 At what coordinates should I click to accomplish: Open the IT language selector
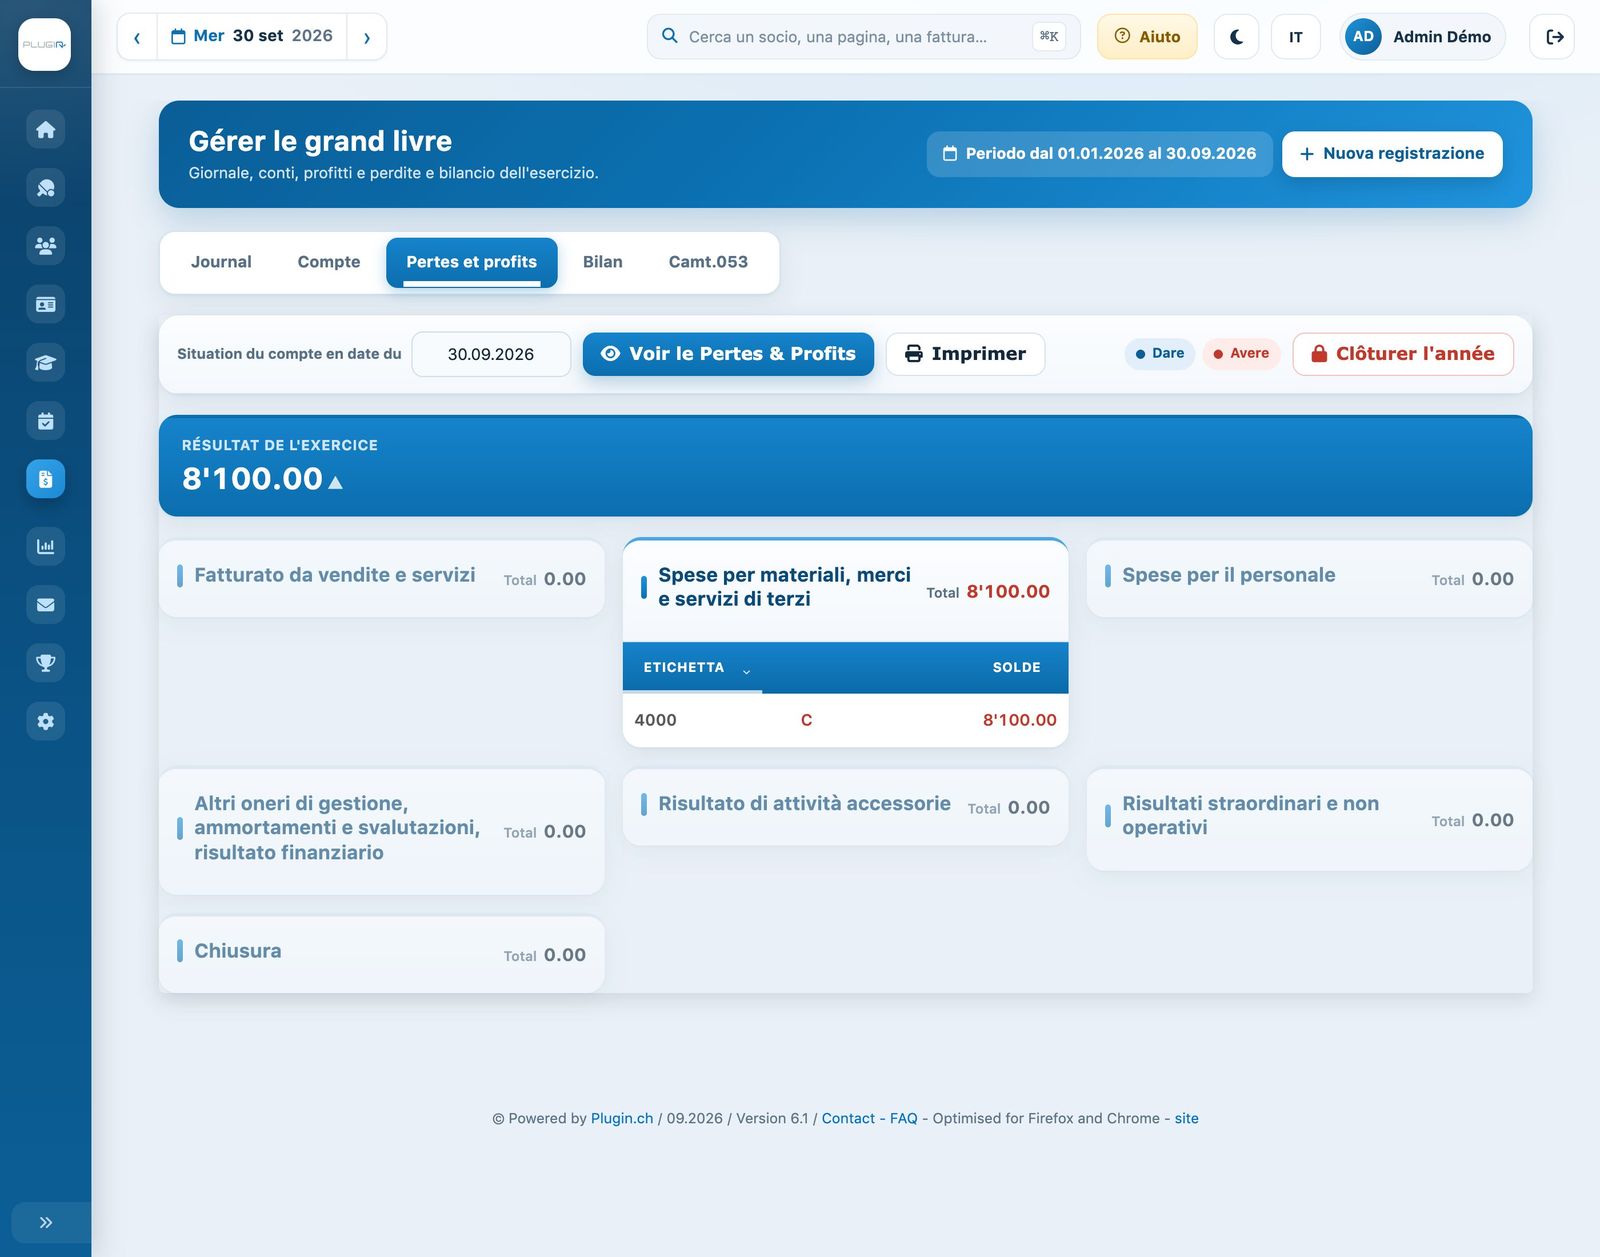click(x=1296, y=36)
